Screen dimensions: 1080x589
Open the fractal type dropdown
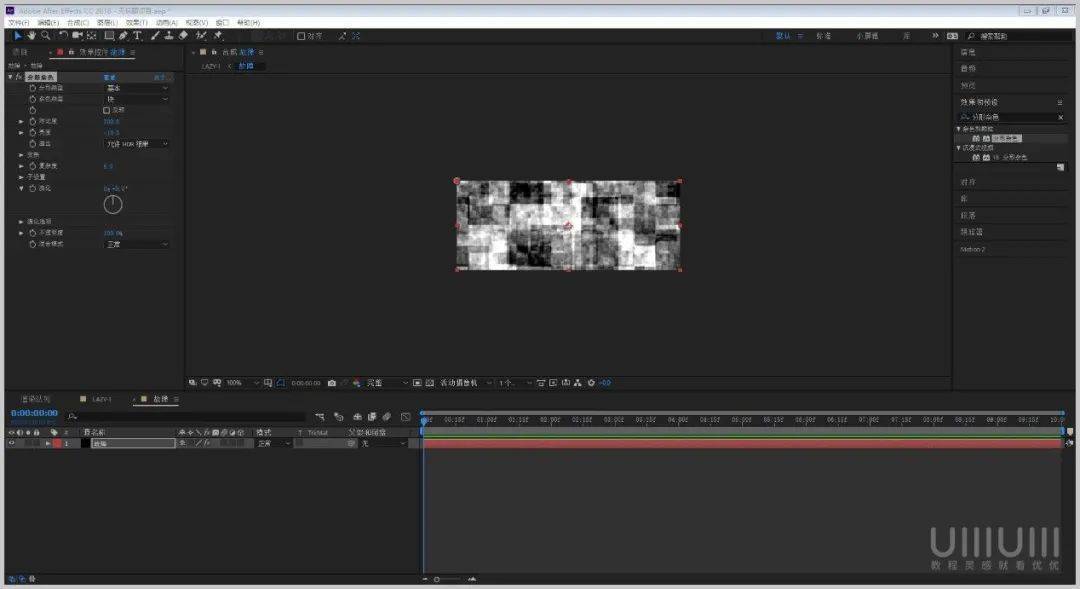tap(136, 88)
